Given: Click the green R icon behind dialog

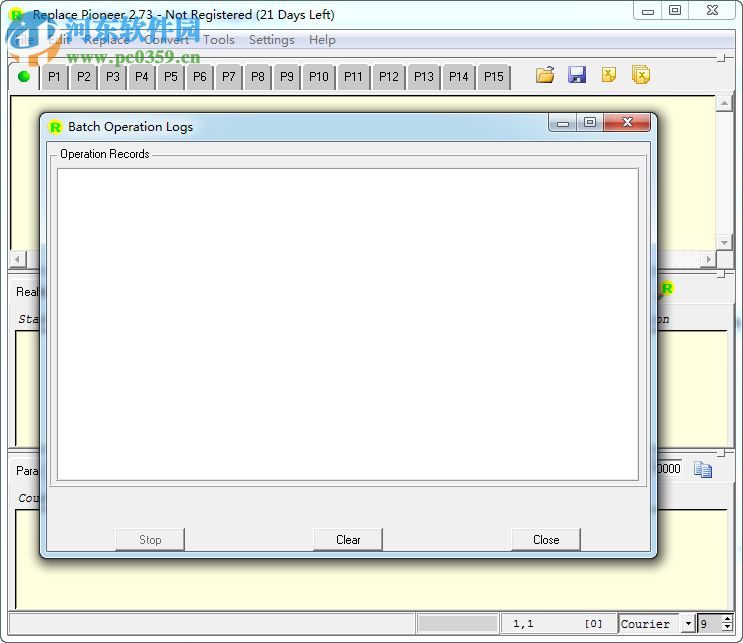Looking at the screenshot, I should pyautogui.click(x=666, y=288).
